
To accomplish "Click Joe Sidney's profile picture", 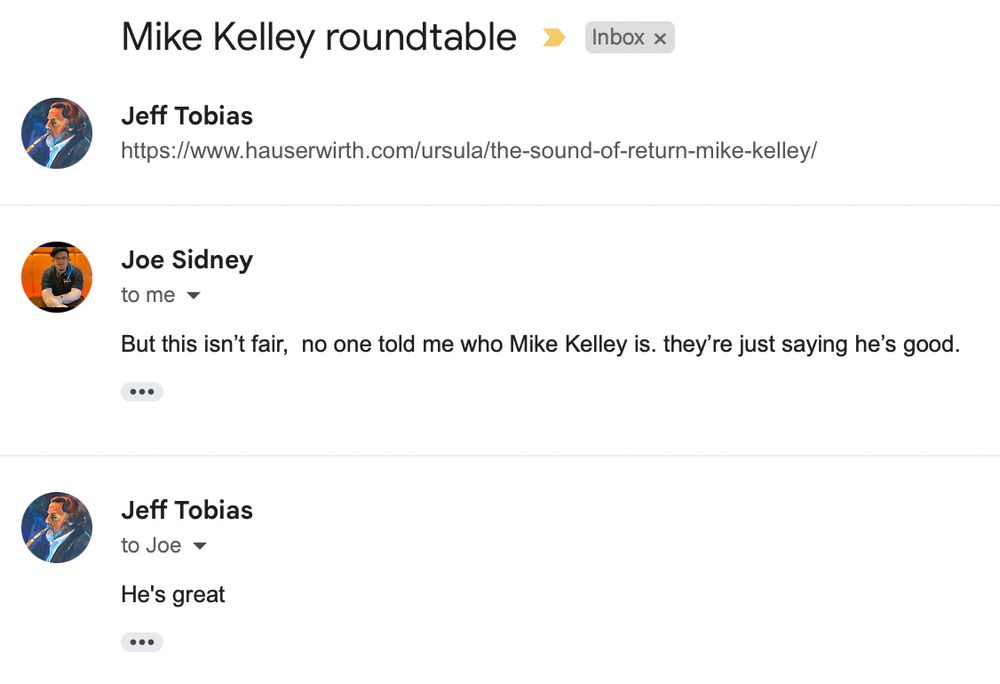I will 57,277.
